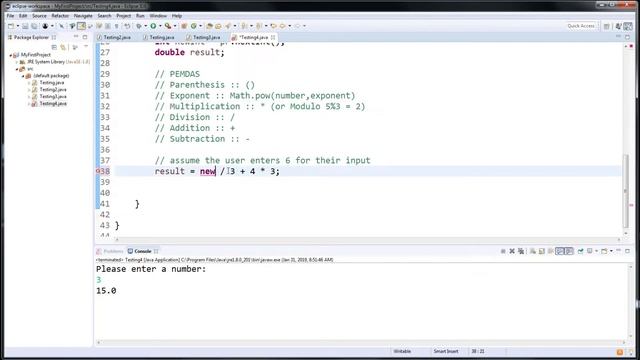
Task: Open the File menu
Action: tap(11, 16)
